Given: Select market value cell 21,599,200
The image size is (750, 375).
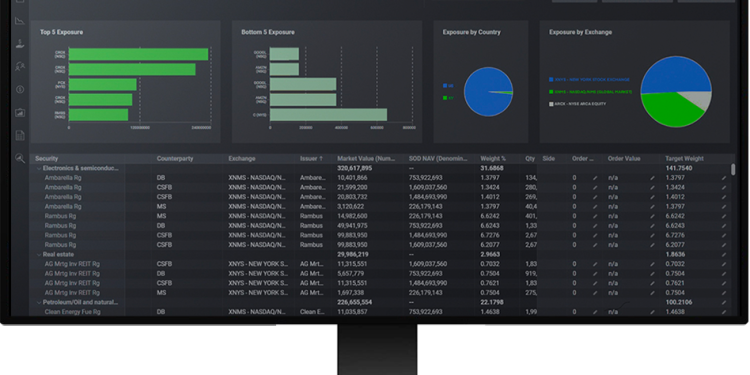Looking at the screenshot, I should point(353,188).
